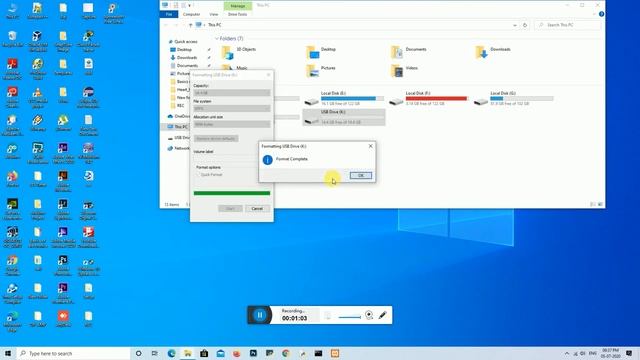
Task: Click the greyed Start button in Format dialog
Action: point(230,209)
